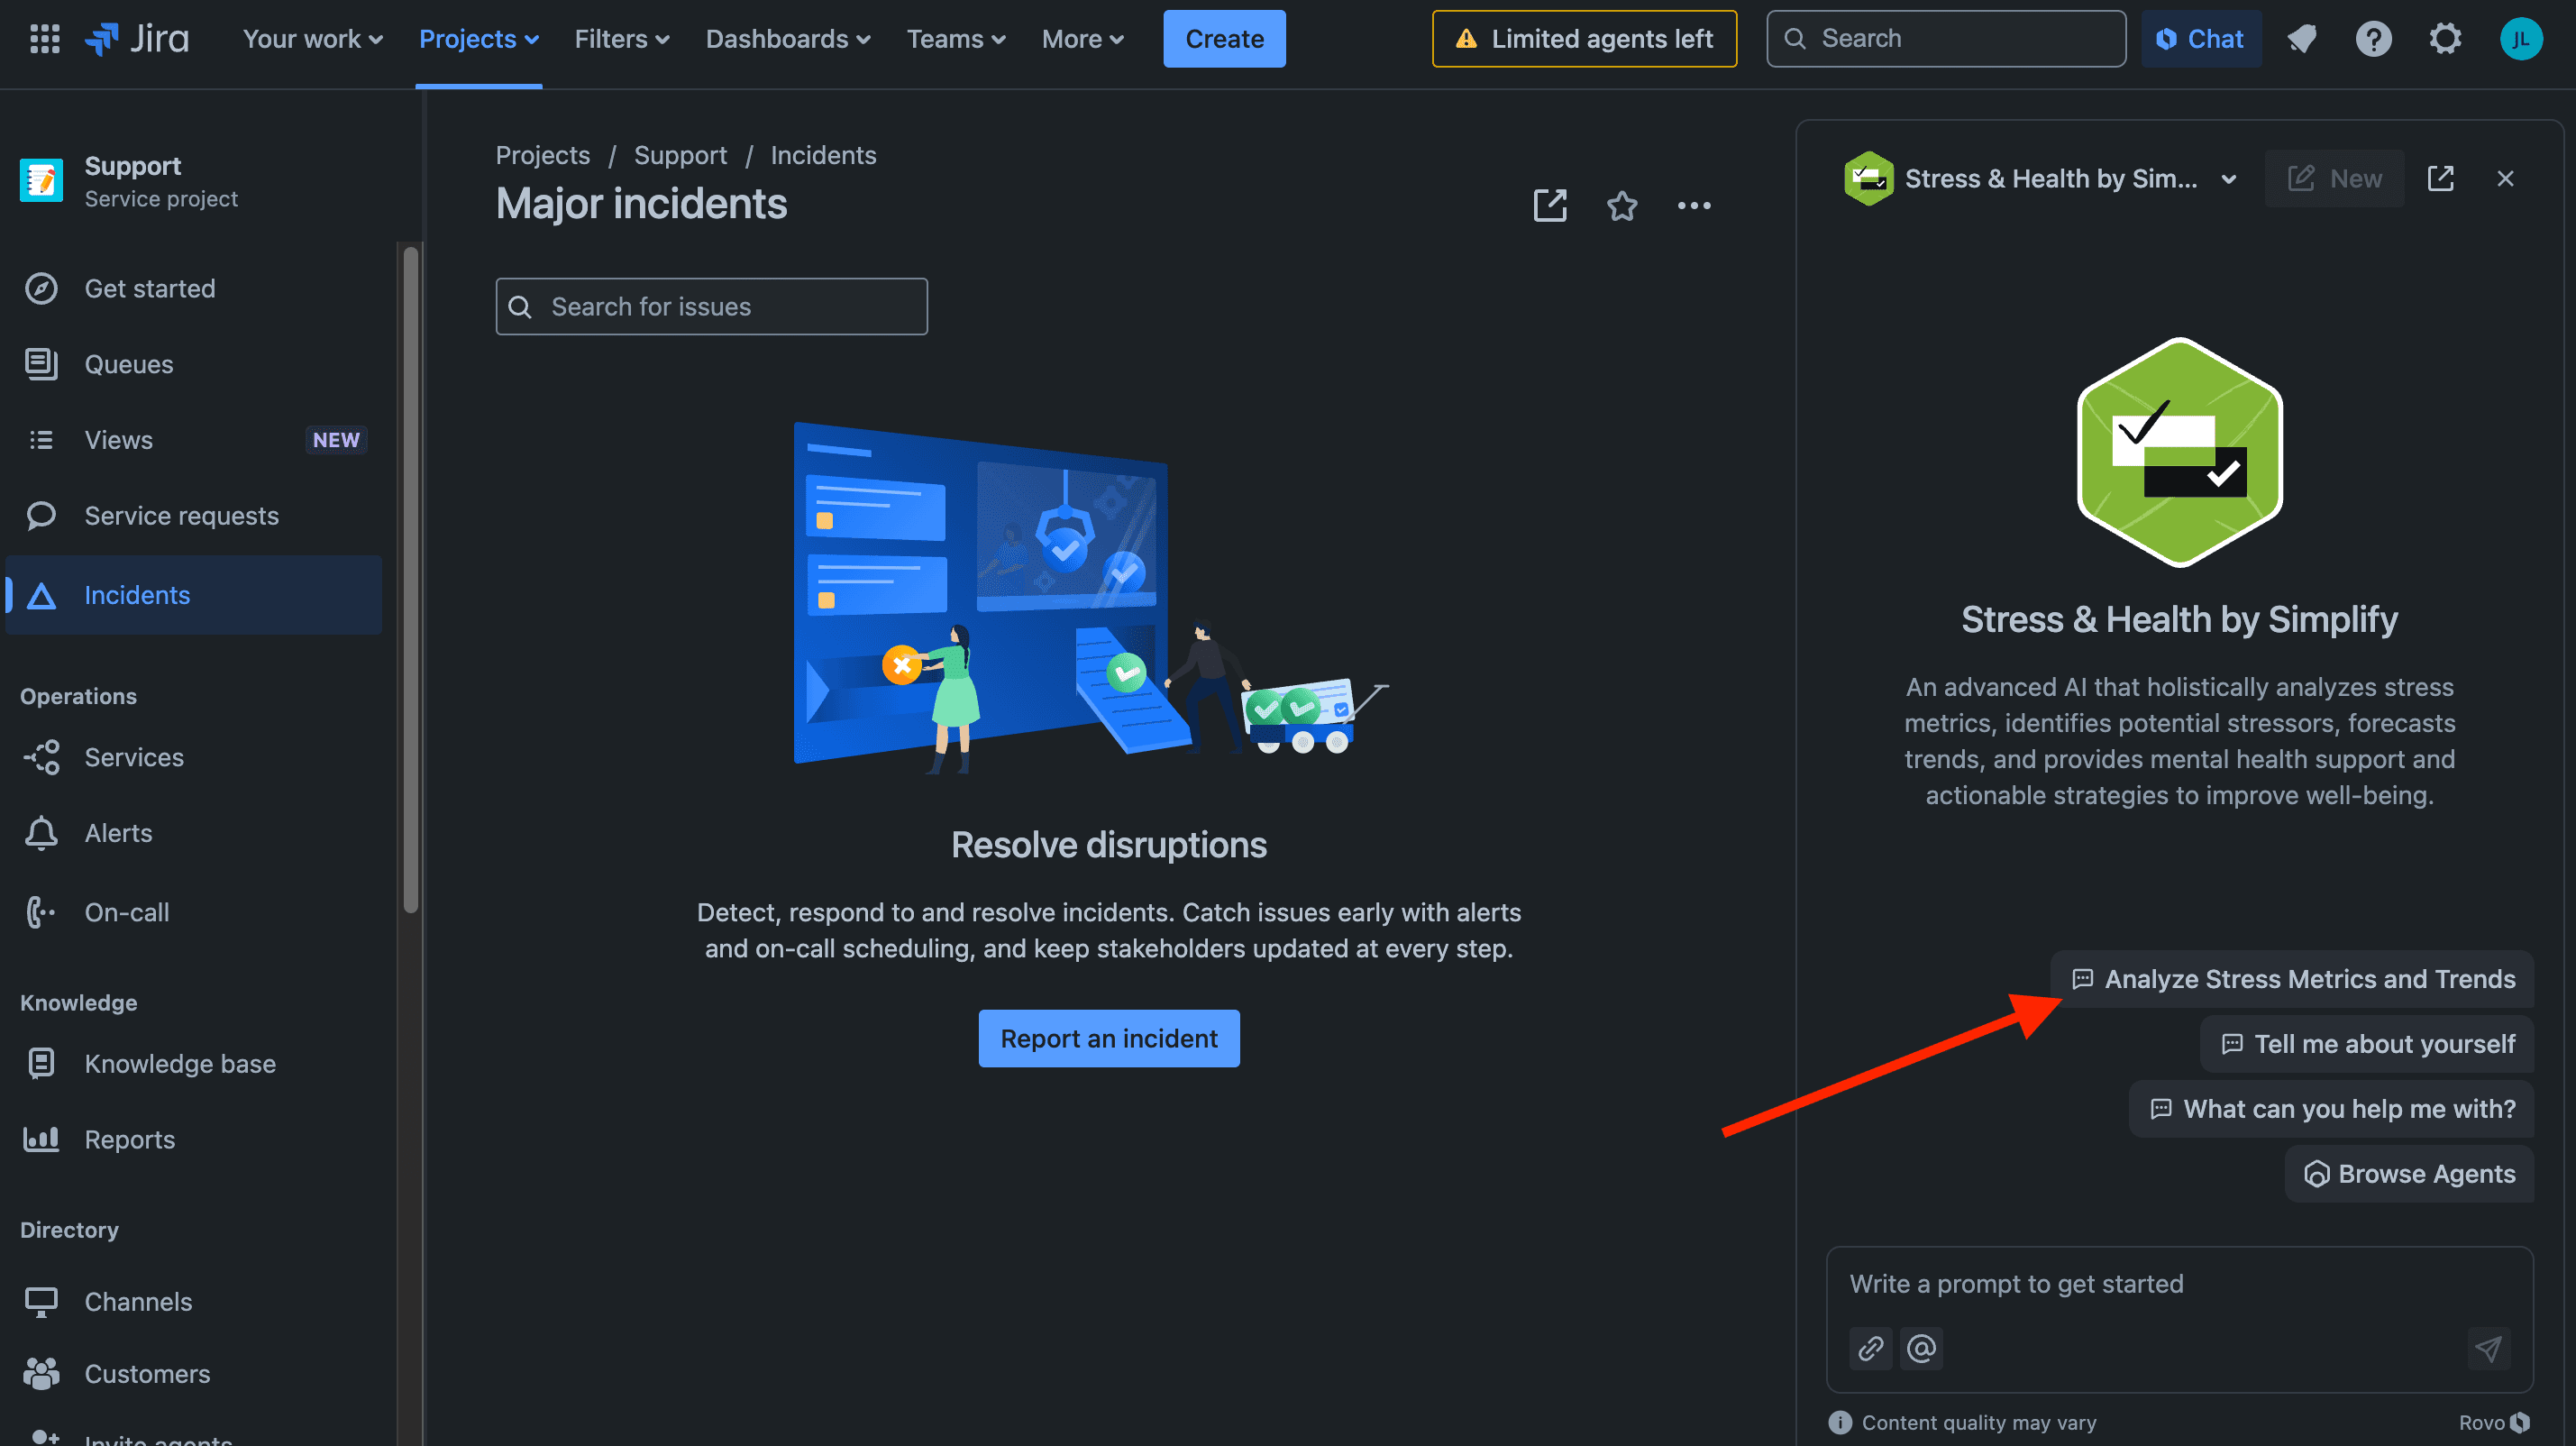Open Queues in the sidebar
This screenshot has height=1446, width=2576.
tap(194, 364)
